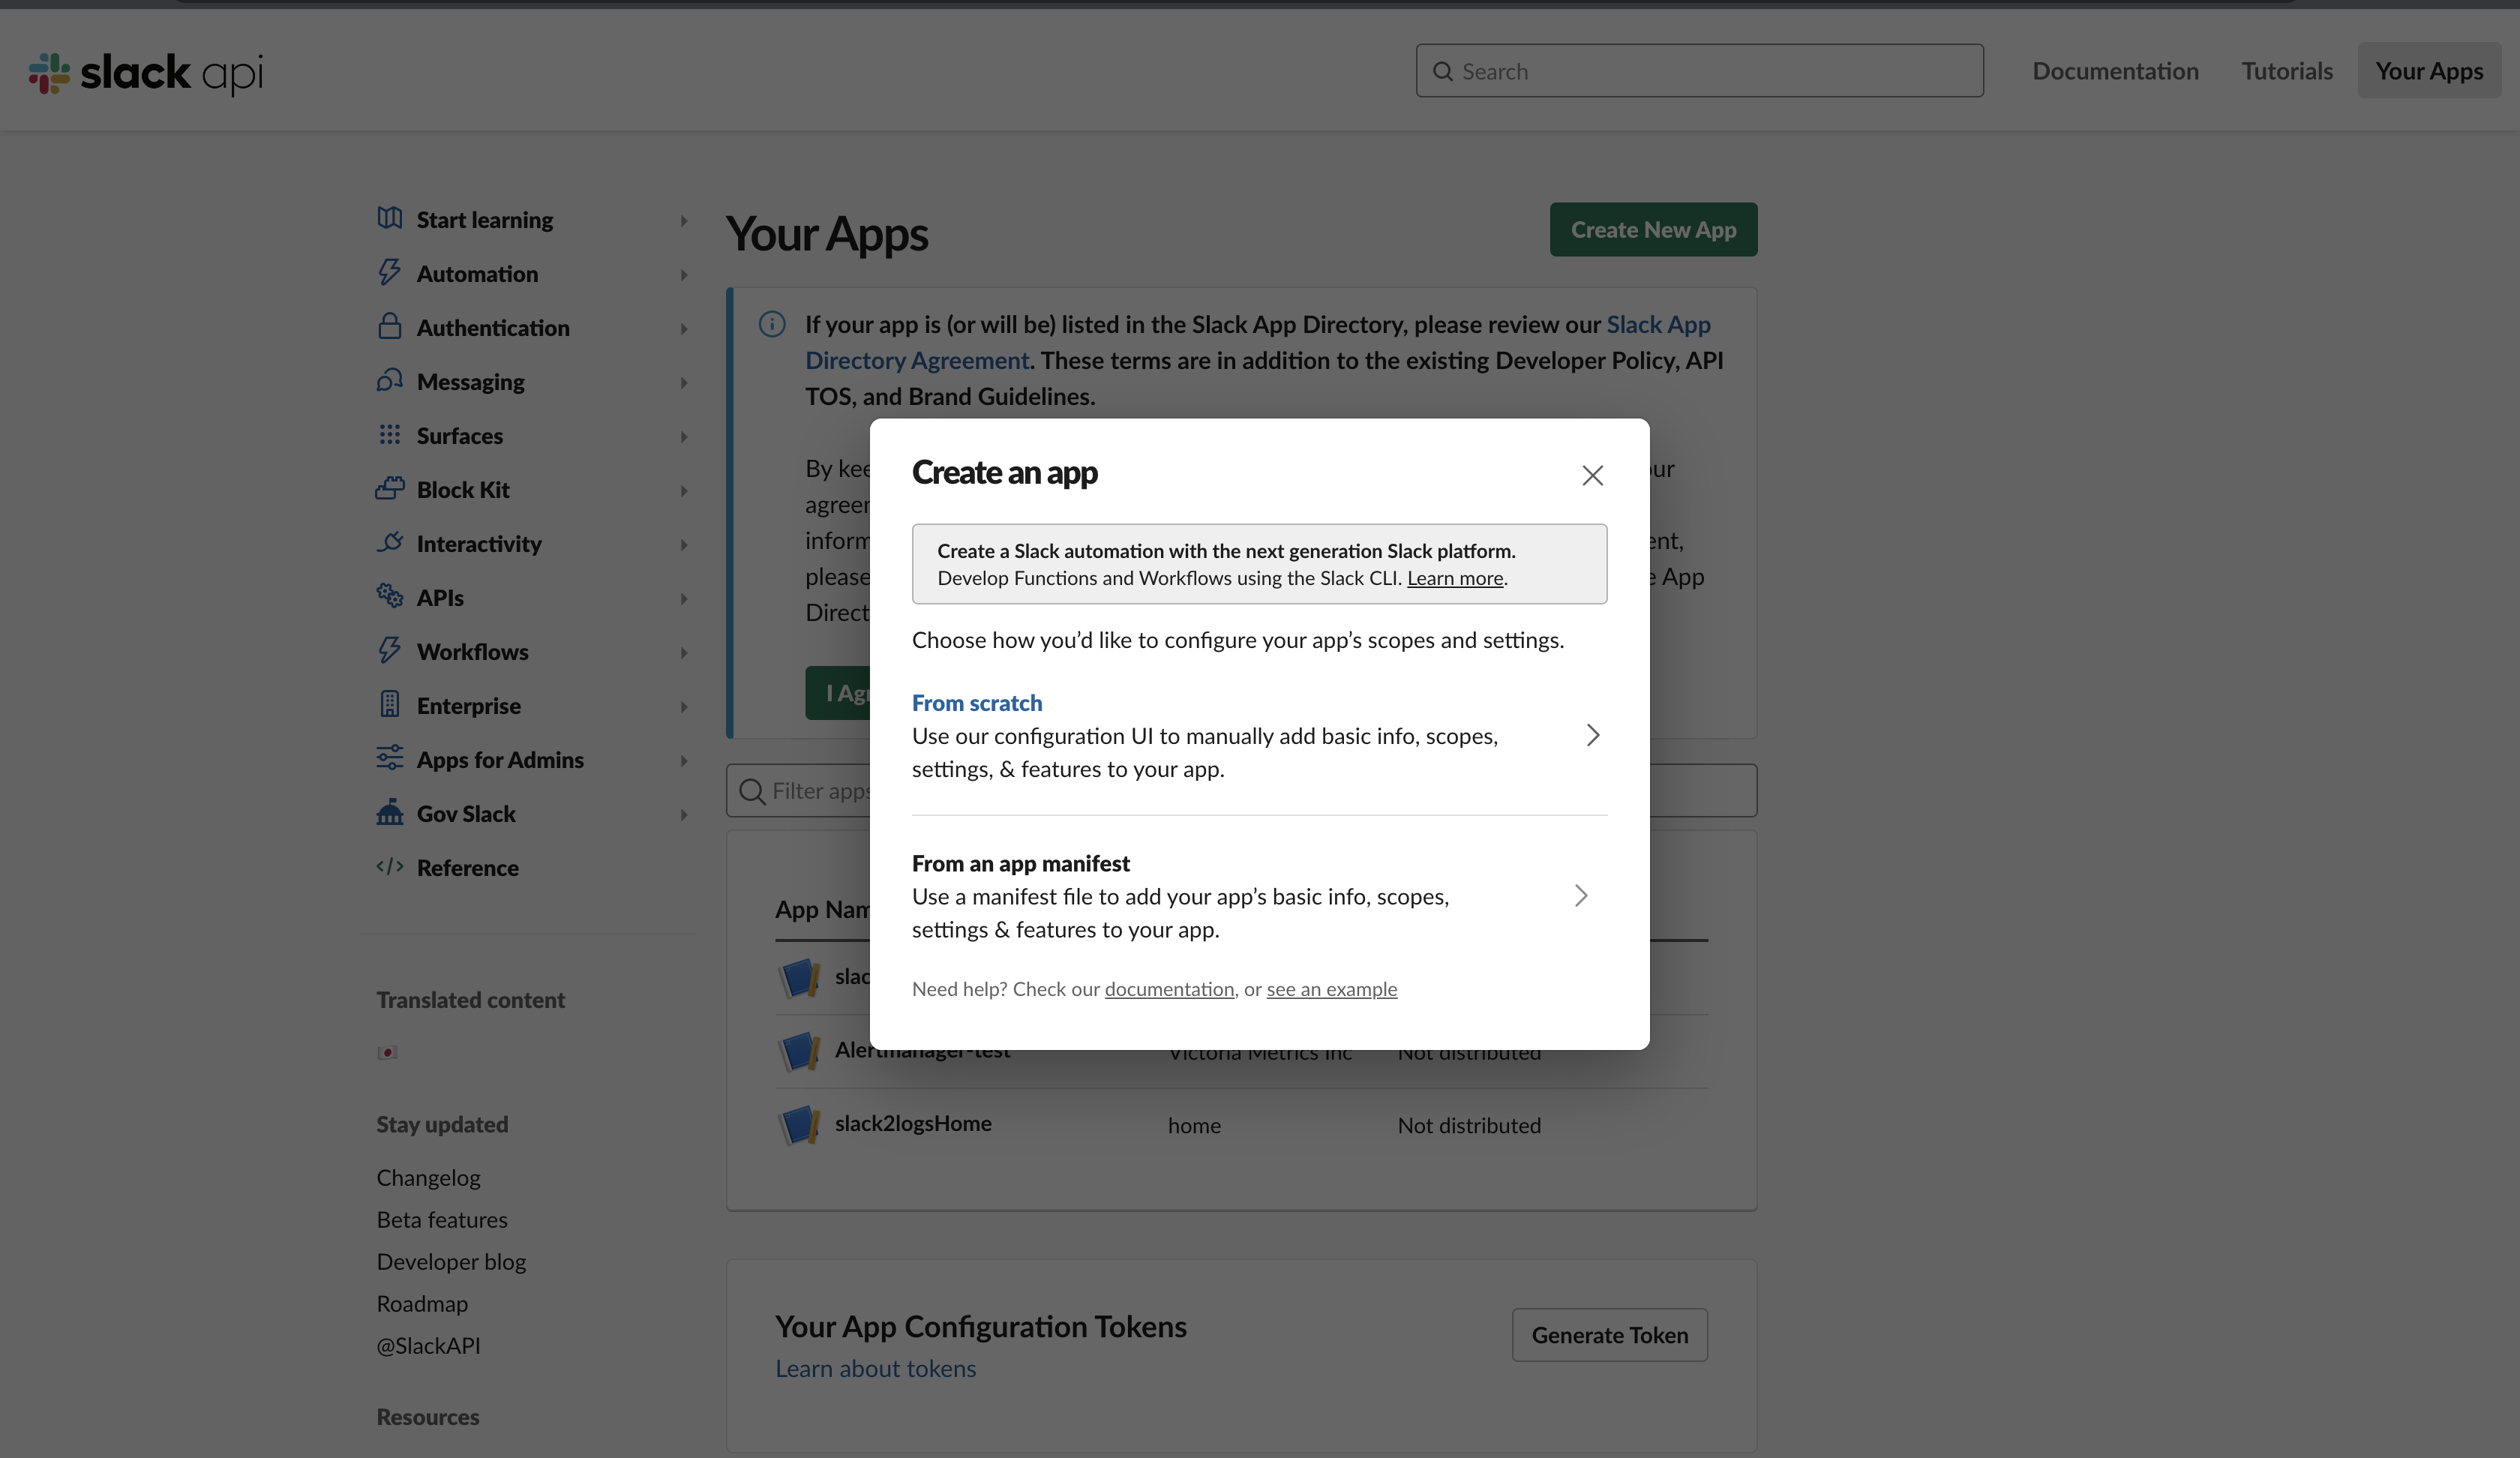The image size is (2520, 1458).
Task: Open the Developer blog link
Action: (451, 1262)
